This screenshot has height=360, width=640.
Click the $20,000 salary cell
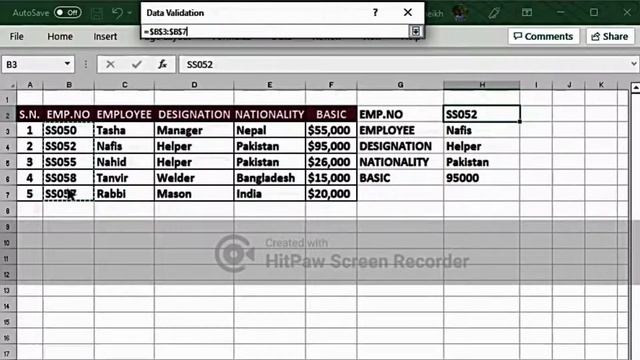click(331, 194)
